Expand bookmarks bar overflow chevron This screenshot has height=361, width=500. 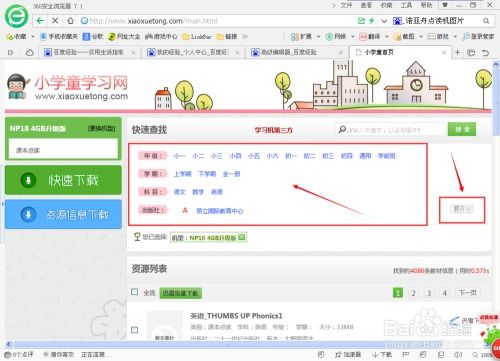click(x=245, y=36)
